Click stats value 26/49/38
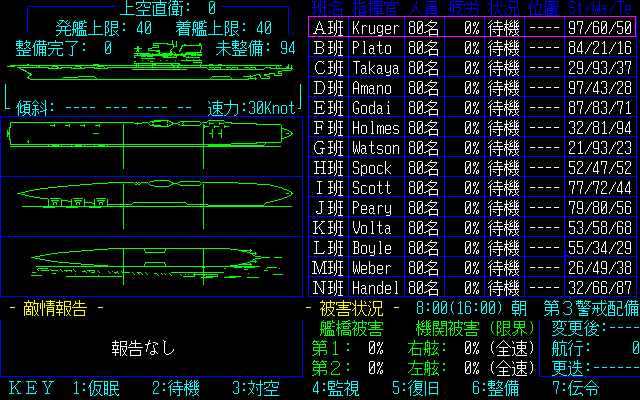Viewport: 640px width, 400px height. [600, 268]
